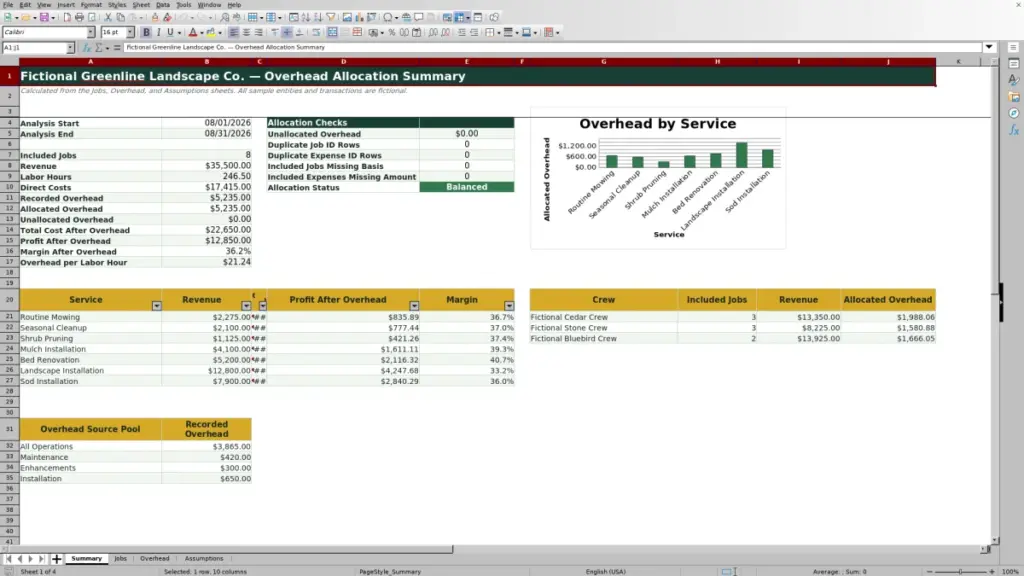Toggle Freeze Rows and Columns
This screenshot has width=1024, height=576.
(x=459, y=17)
